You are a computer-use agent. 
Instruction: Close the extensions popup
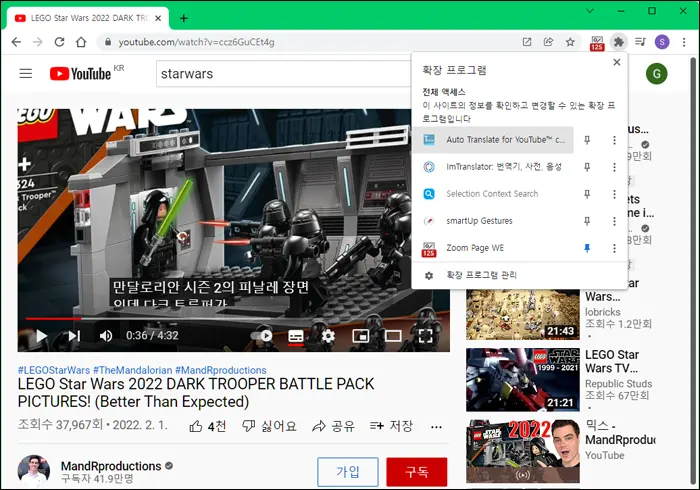[617, 62]
